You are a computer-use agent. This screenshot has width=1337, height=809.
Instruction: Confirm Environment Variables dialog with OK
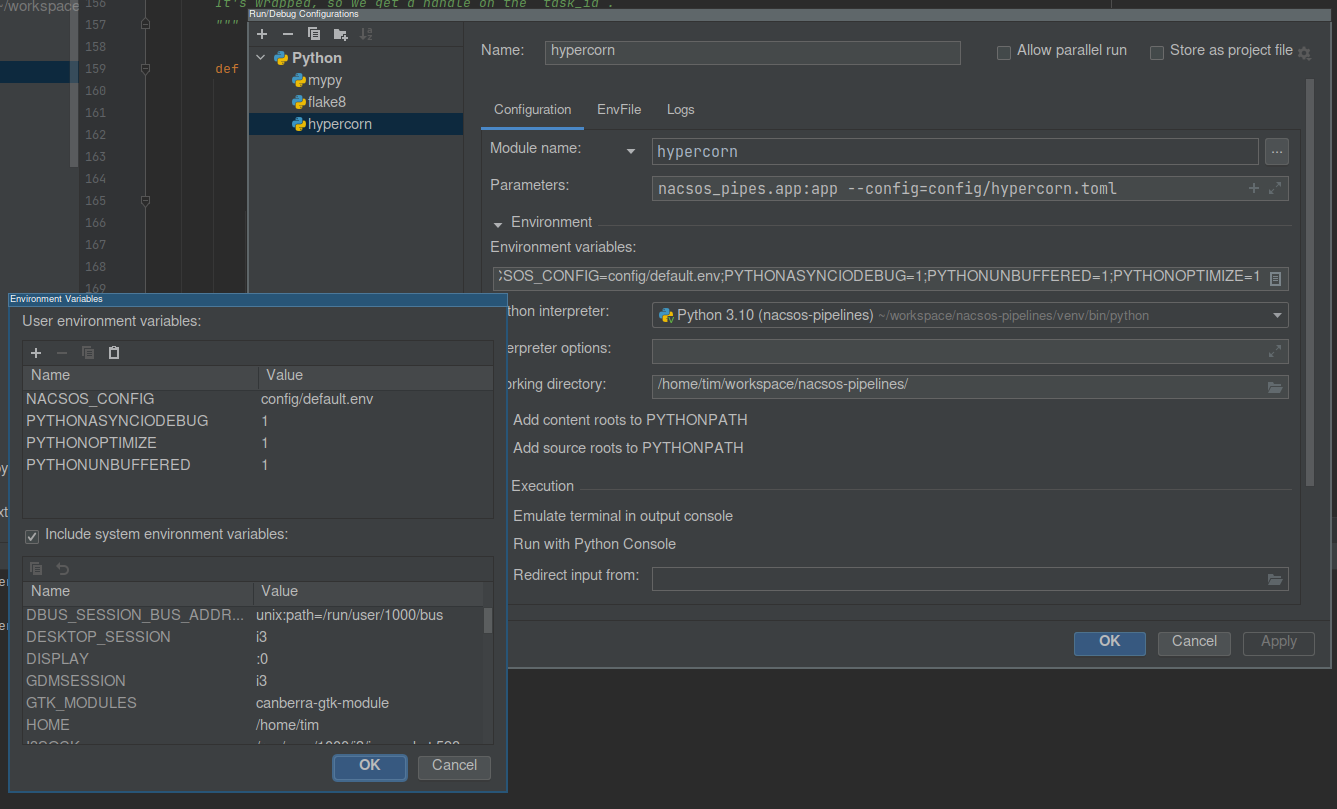369,766
